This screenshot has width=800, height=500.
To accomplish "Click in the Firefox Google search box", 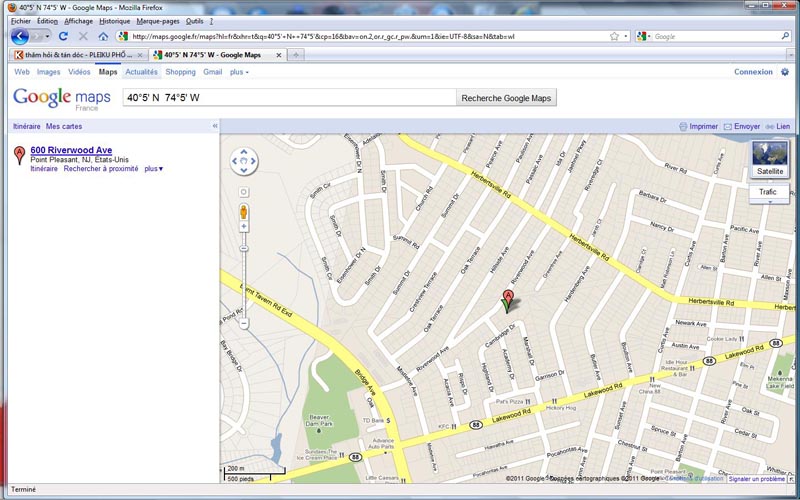I will click(715, 36).
